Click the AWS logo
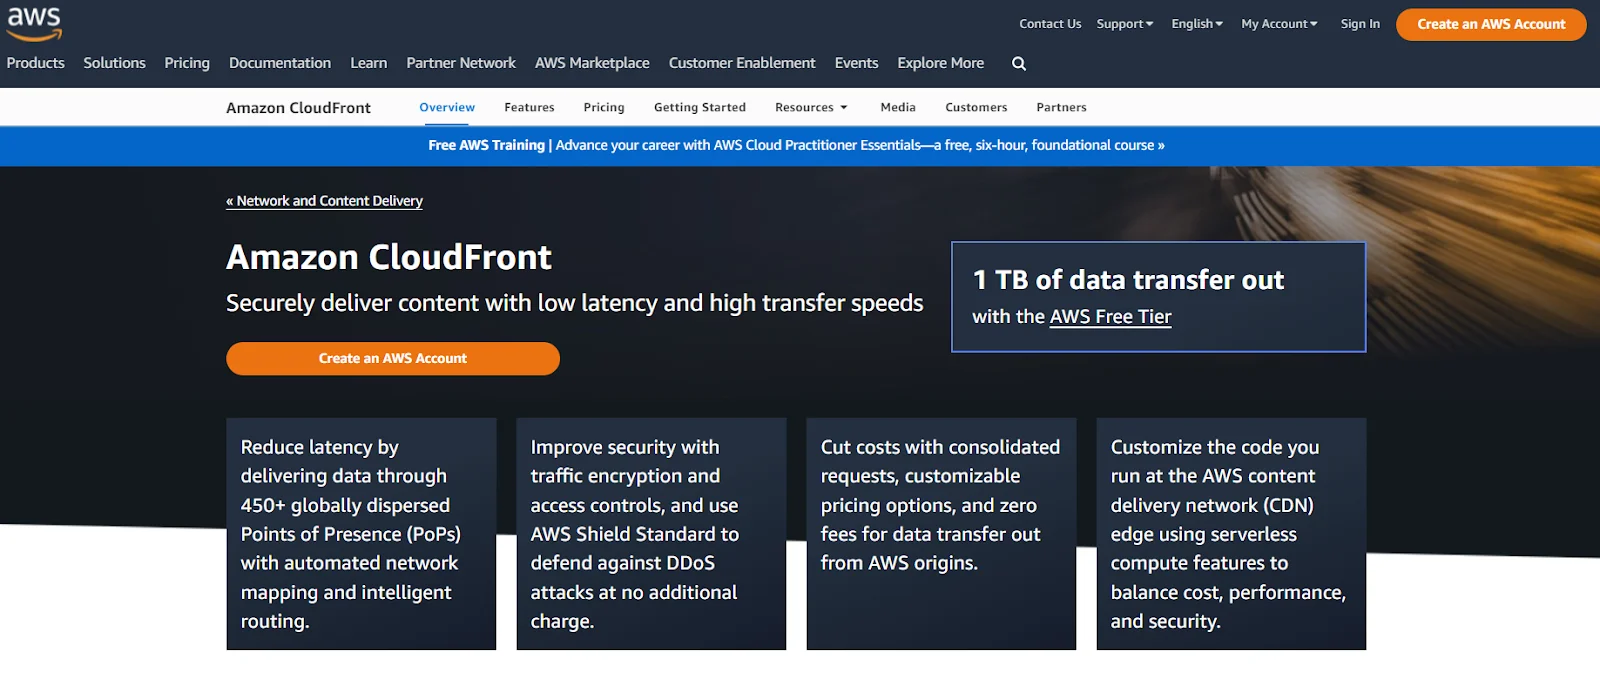 click(x=34, y=24)
